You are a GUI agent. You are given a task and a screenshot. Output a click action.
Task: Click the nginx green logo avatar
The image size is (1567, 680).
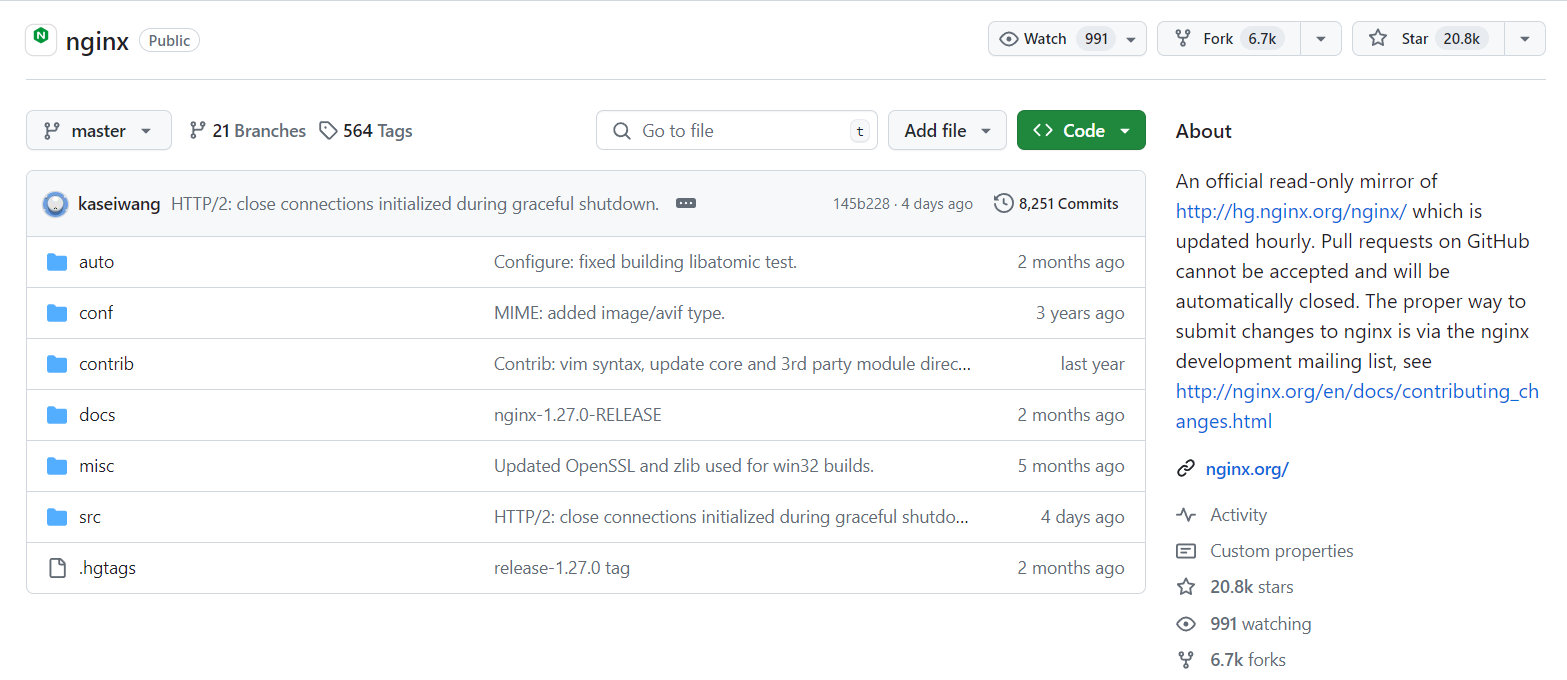[x=41, y=38]
